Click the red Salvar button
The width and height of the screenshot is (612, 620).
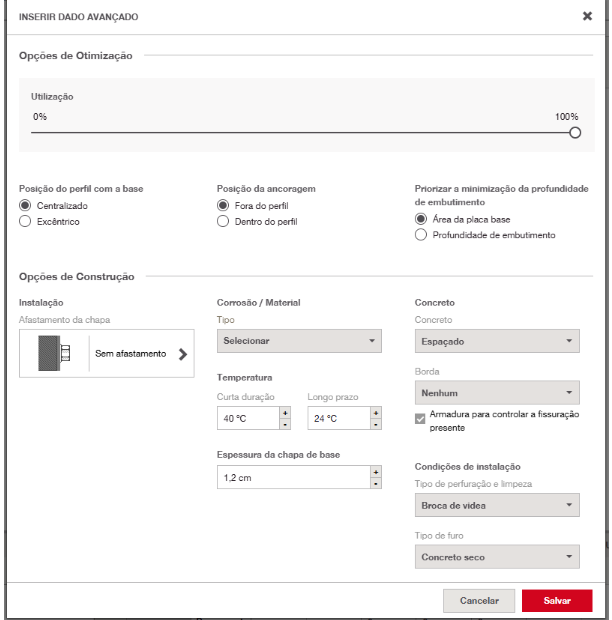click(557, 601)
